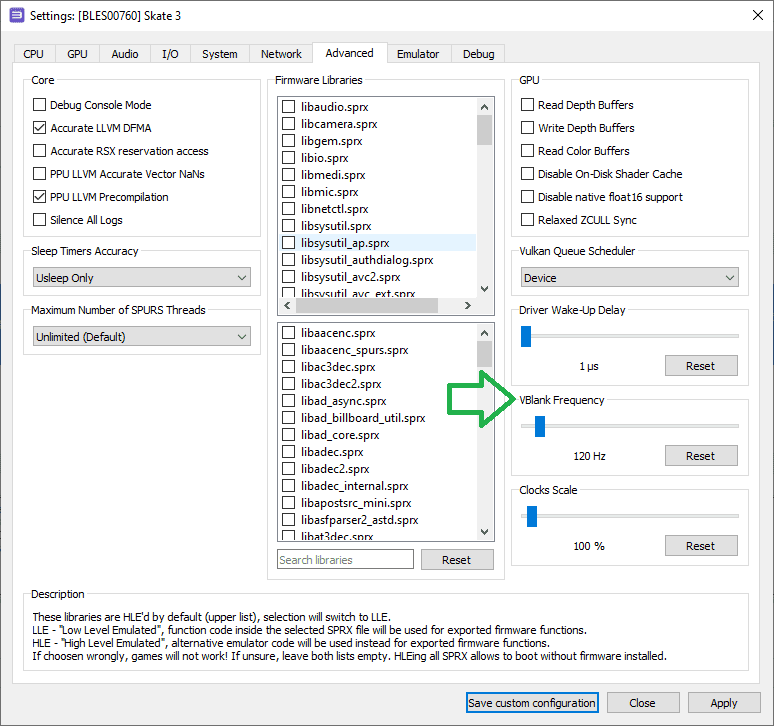Enable Accurate RSX reservation access

click(39, 151)
